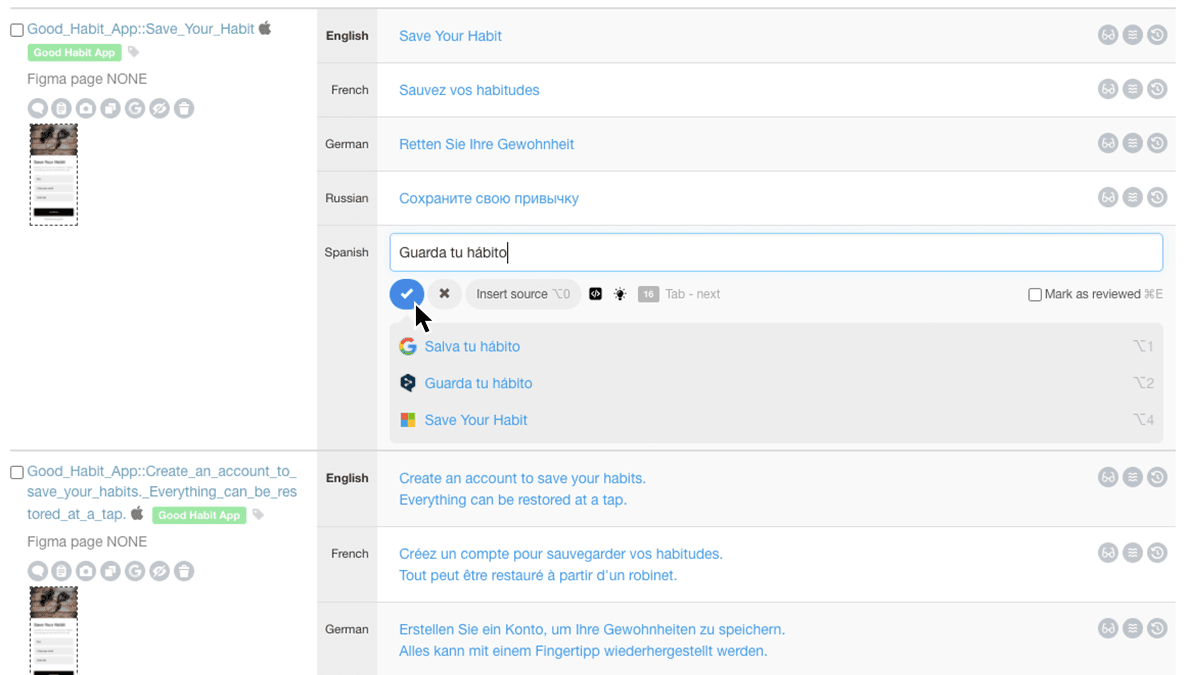Choose Google suggestion 'Salva tu hábito'
This screenshot has width=1200, height=675.
[x=472, y=347]
